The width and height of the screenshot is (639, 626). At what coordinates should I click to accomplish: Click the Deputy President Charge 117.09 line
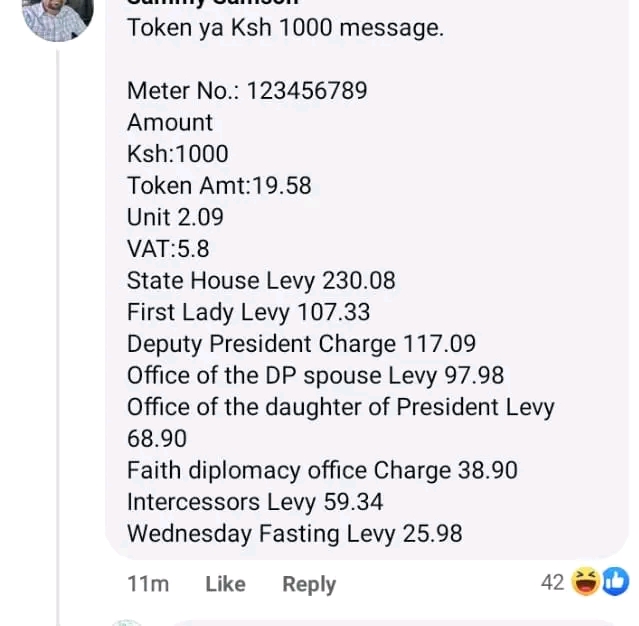[x=301, y=344]
